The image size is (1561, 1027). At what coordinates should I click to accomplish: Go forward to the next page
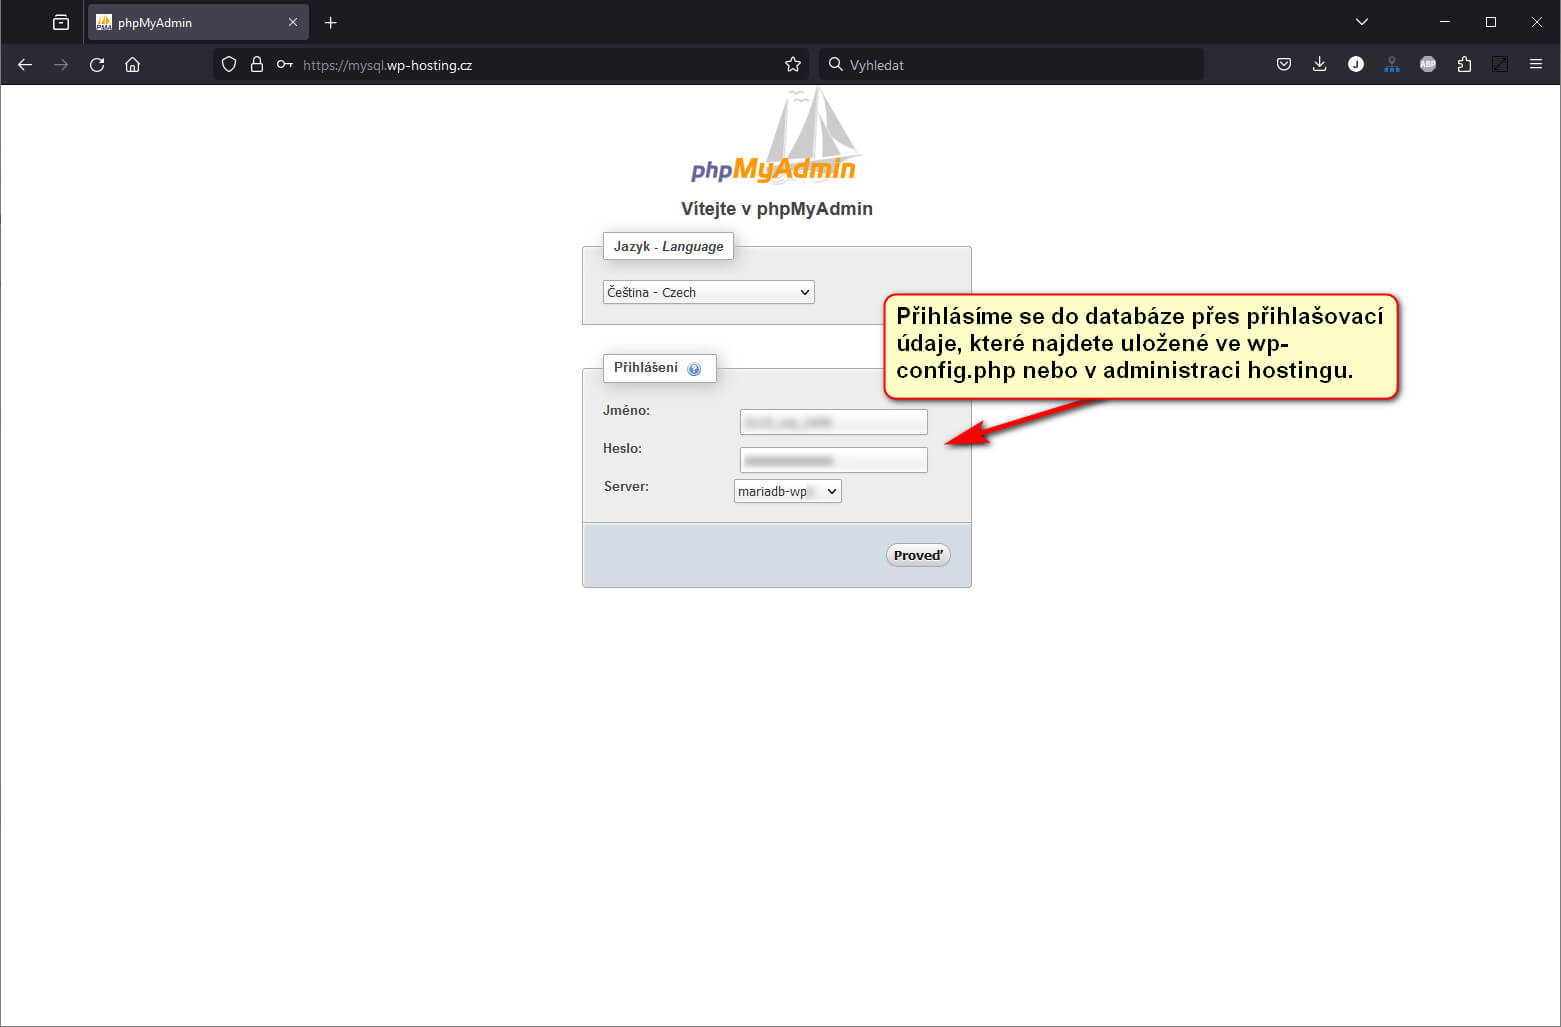(x=61, y=65)
